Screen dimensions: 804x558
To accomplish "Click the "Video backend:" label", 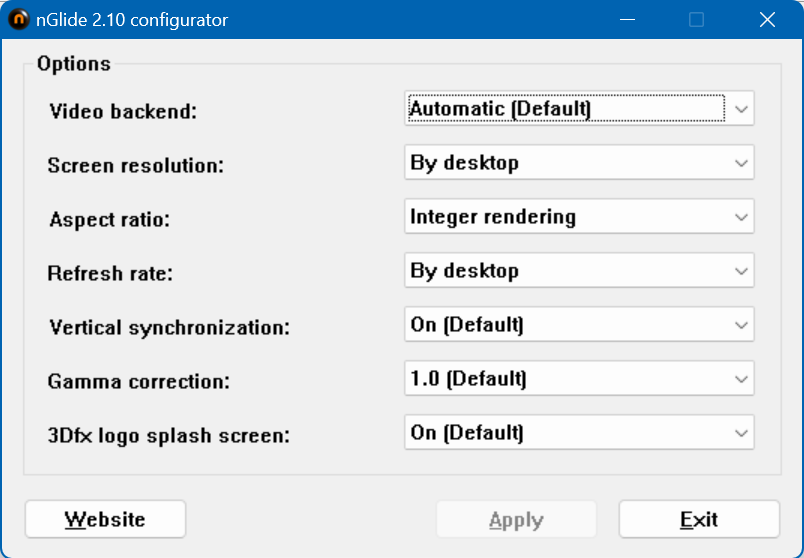I will coord(123,112).
